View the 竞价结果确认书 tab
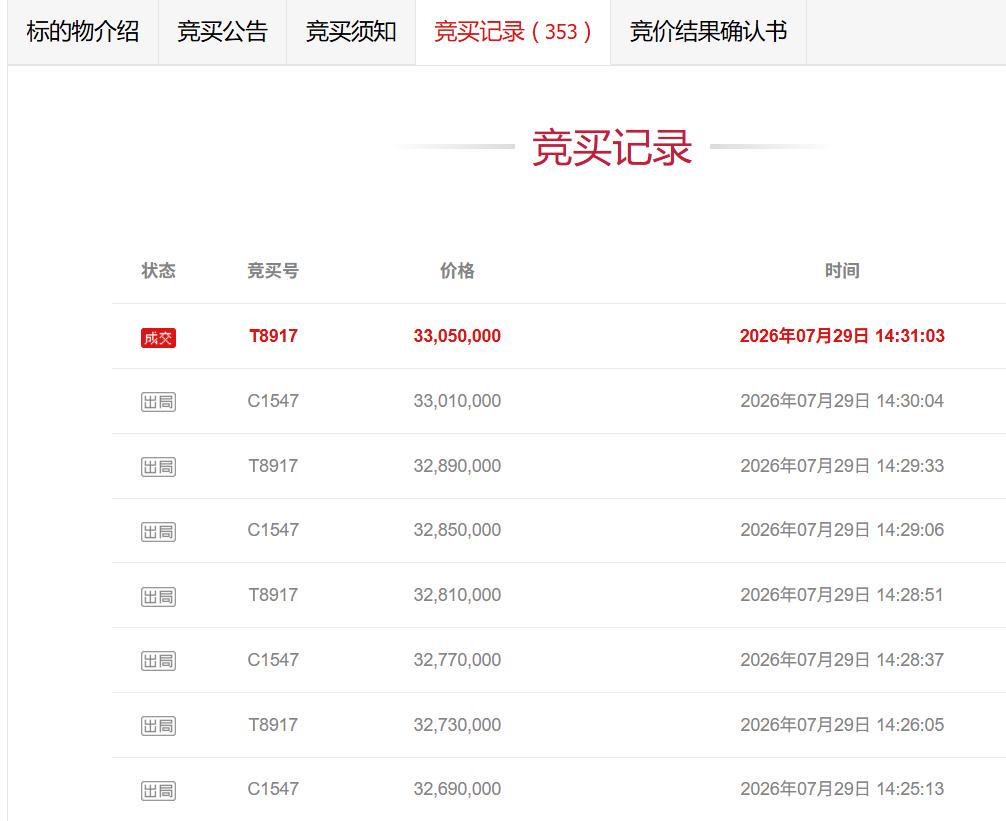Image resolution: width=1006 pixels, height=821 pixels. pyautogui.click(x=708, y=32)
